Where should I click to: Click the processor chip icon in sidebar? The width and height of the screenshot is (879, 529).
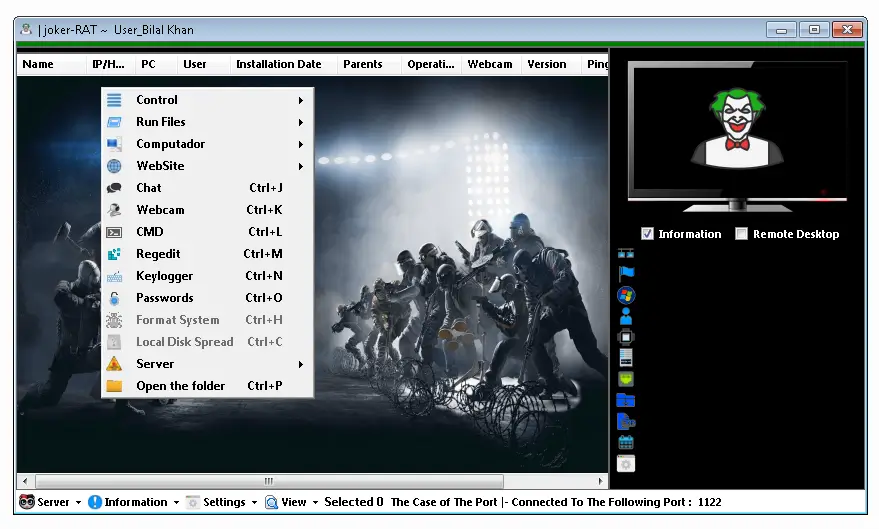(626, 337)
